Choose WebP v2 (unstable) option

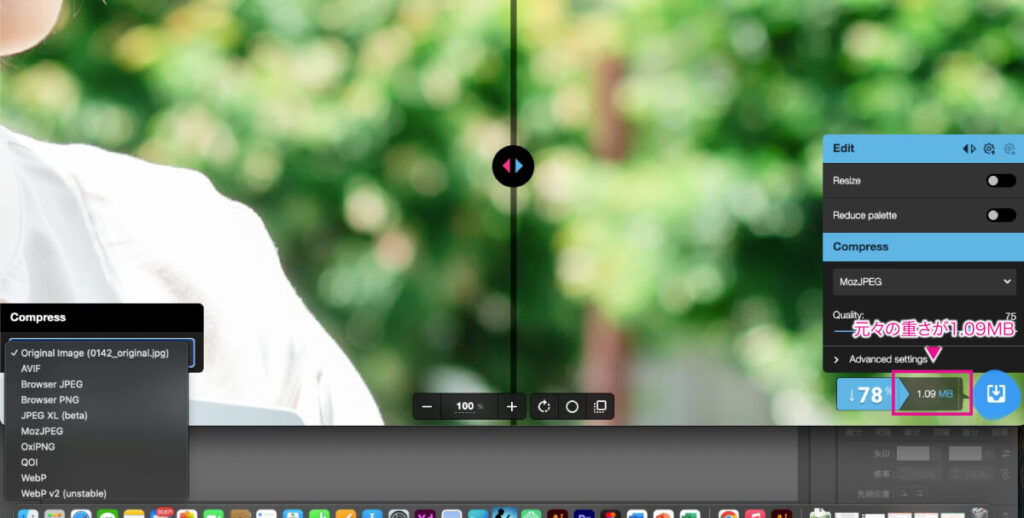tap(63, 494)
